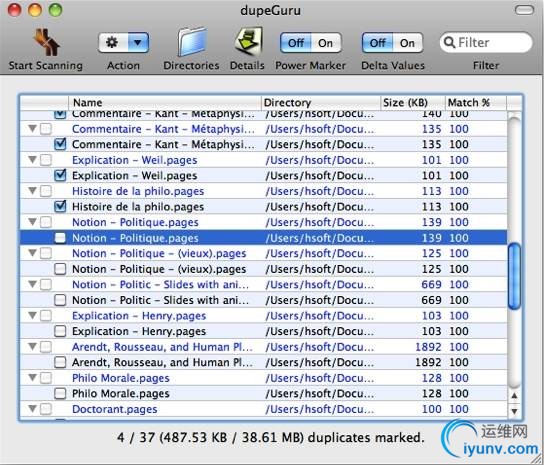This screenshot has height=465, width=544.
Task: Turn Power Marker On
Action: point(326,43)
